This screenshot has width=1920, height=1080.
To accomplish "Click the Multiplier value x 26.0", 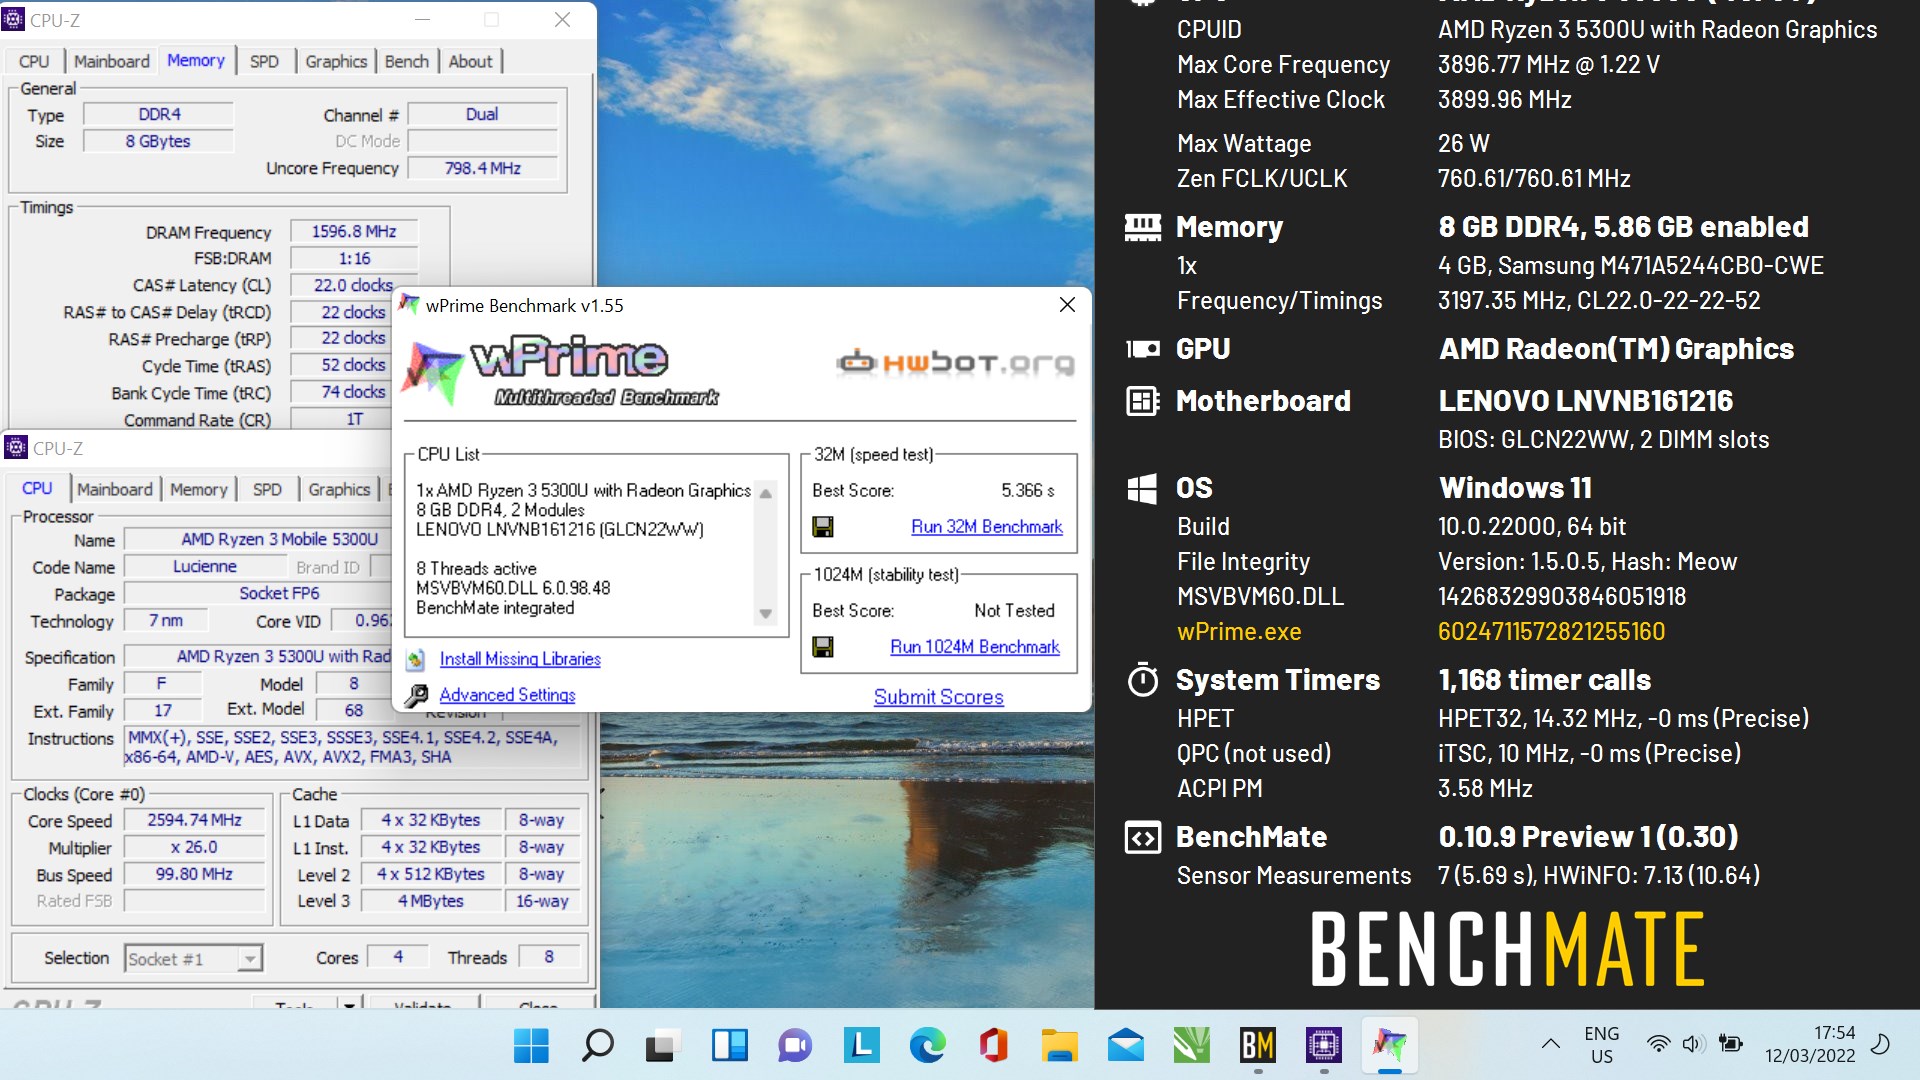I will coord(194,847).
